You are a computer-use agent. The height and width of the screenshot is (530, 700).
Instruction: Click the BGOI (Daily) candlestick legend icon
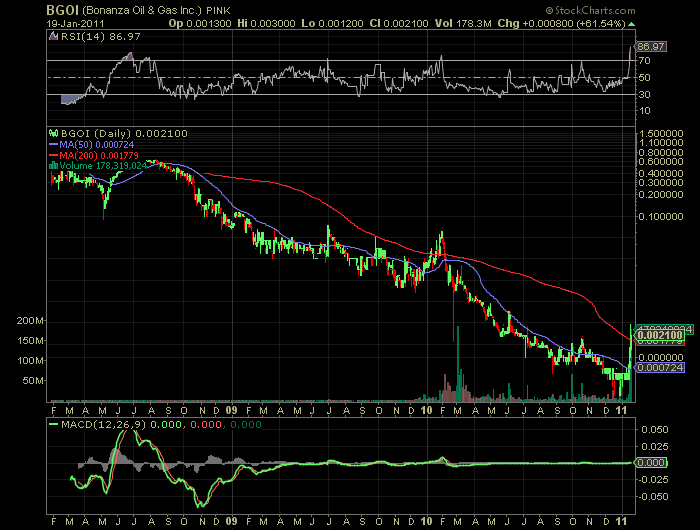(54, 133)
